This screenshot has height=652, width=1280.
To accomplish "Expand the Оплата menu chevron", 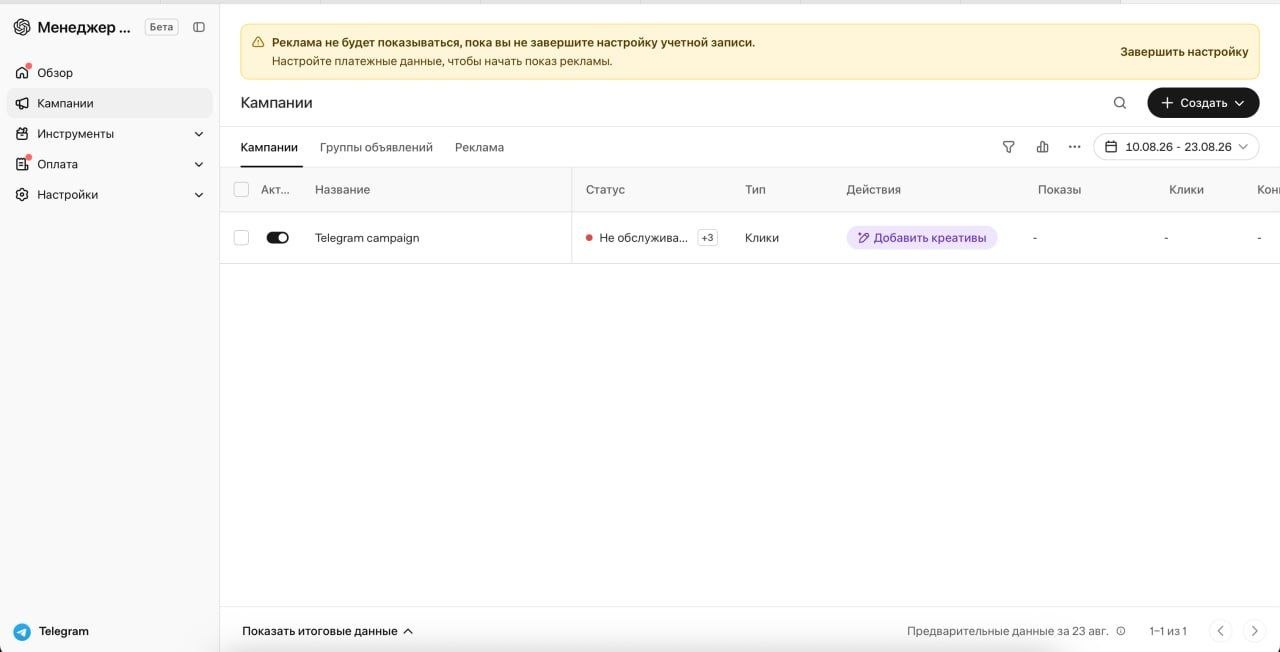I will (x=199, y=164).
